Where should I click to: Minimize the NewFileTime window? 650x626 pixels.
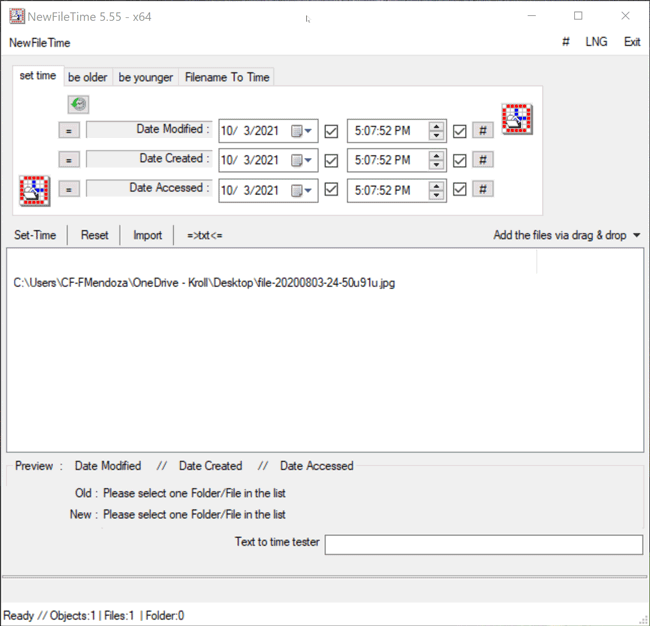532,16
